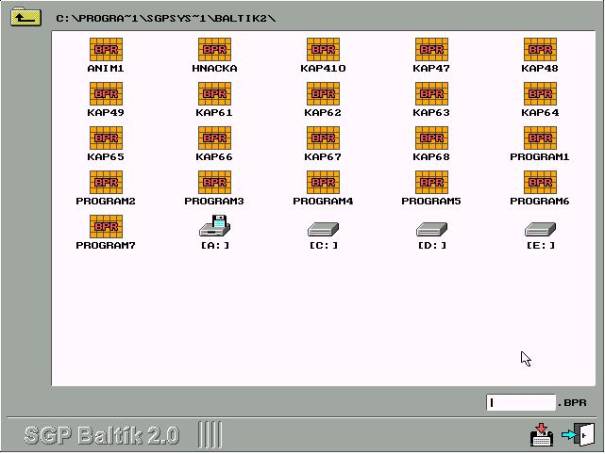This screenshot has height=454, width=605.
Task: Click the .BPR filename input field
Action: tap(520, 403)
